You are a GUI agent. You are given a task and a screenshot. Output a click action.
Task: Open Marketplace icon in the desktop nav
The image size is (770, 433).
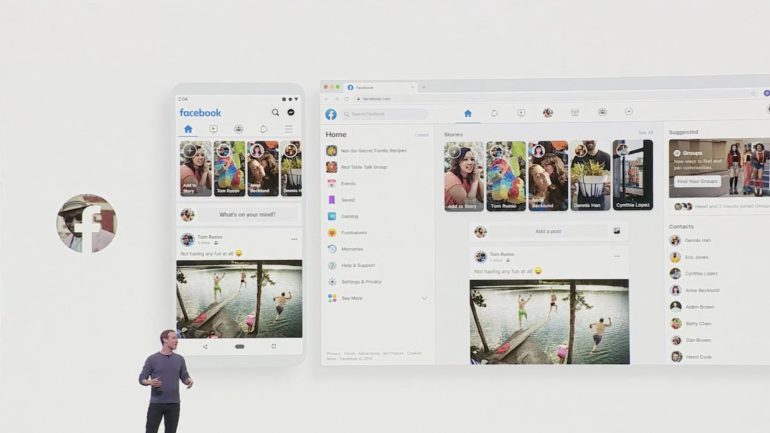click(x=575, y=112)
